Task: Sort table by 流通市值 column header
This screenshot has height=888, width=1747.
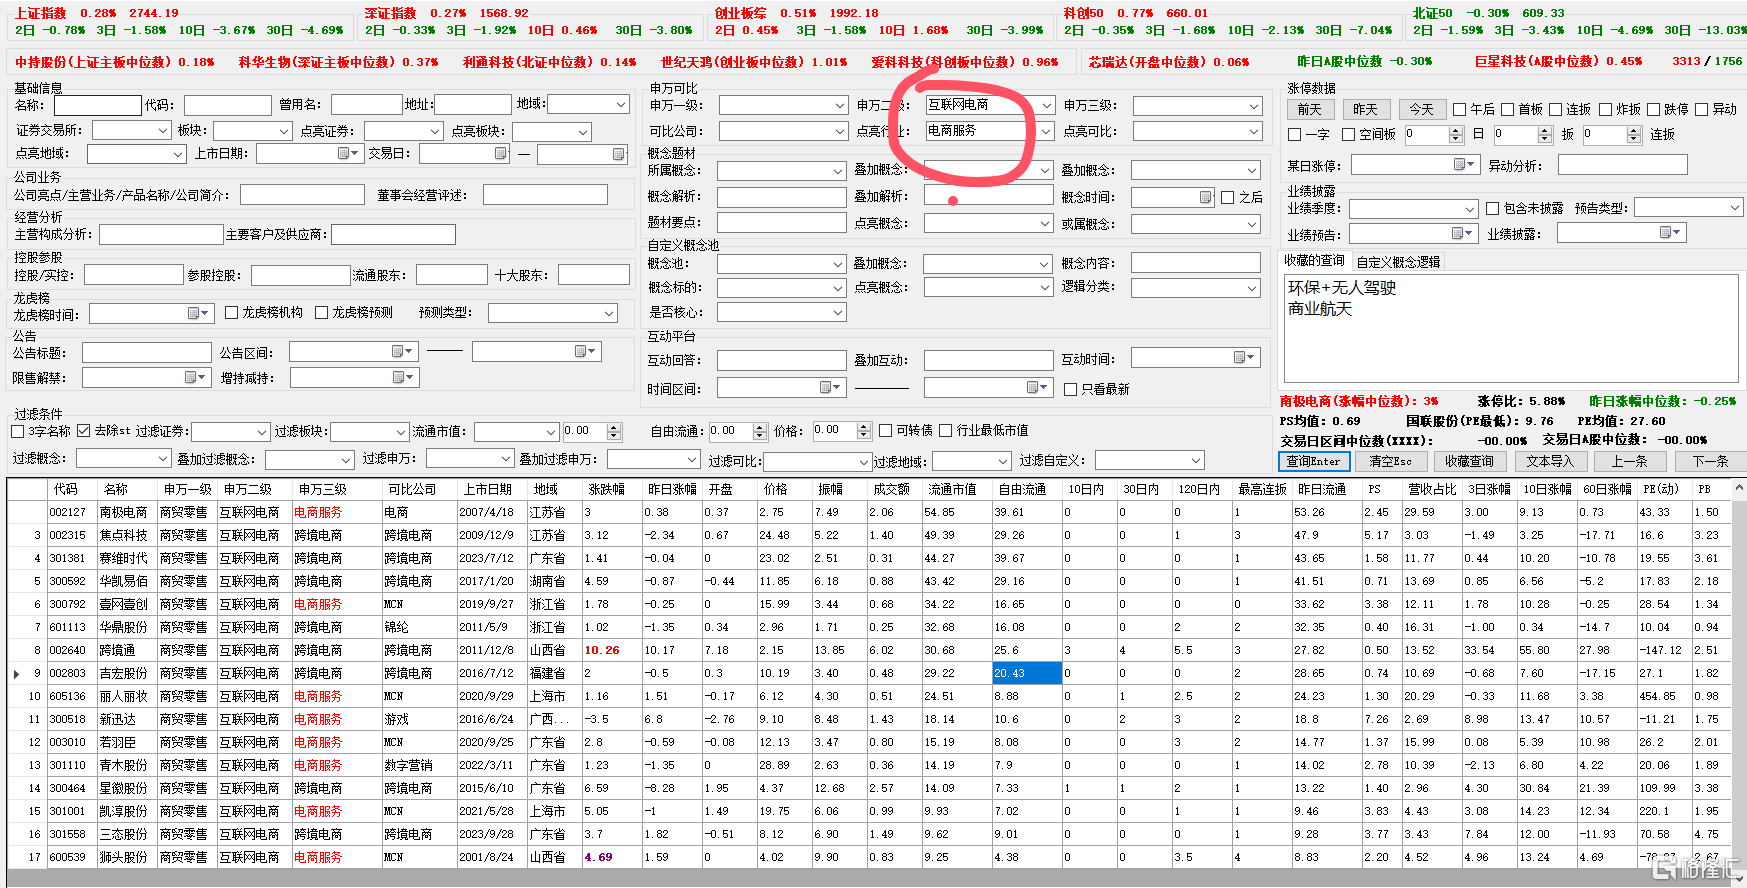Action: 952,489
